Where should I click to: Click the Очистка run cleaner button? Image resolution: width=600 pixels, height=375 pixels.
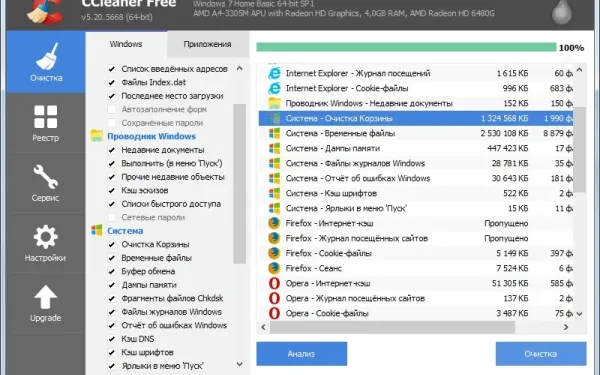541,354
